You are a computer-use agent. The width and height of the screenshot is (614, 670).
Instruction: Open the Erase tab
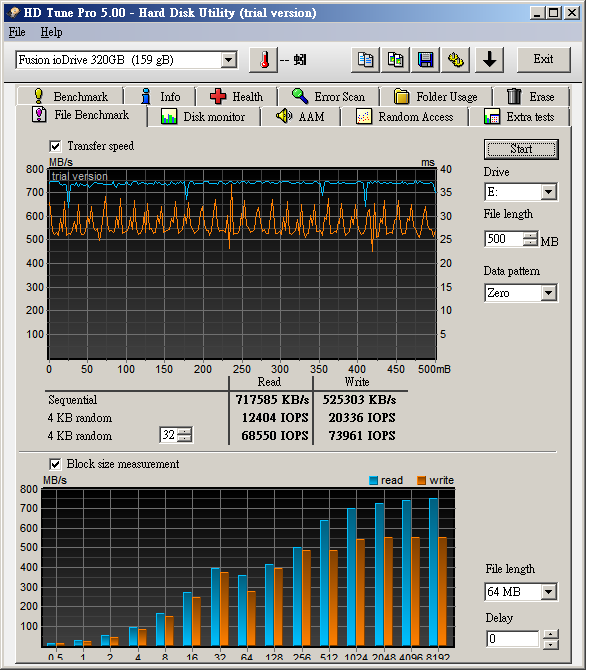coord(531,97)
